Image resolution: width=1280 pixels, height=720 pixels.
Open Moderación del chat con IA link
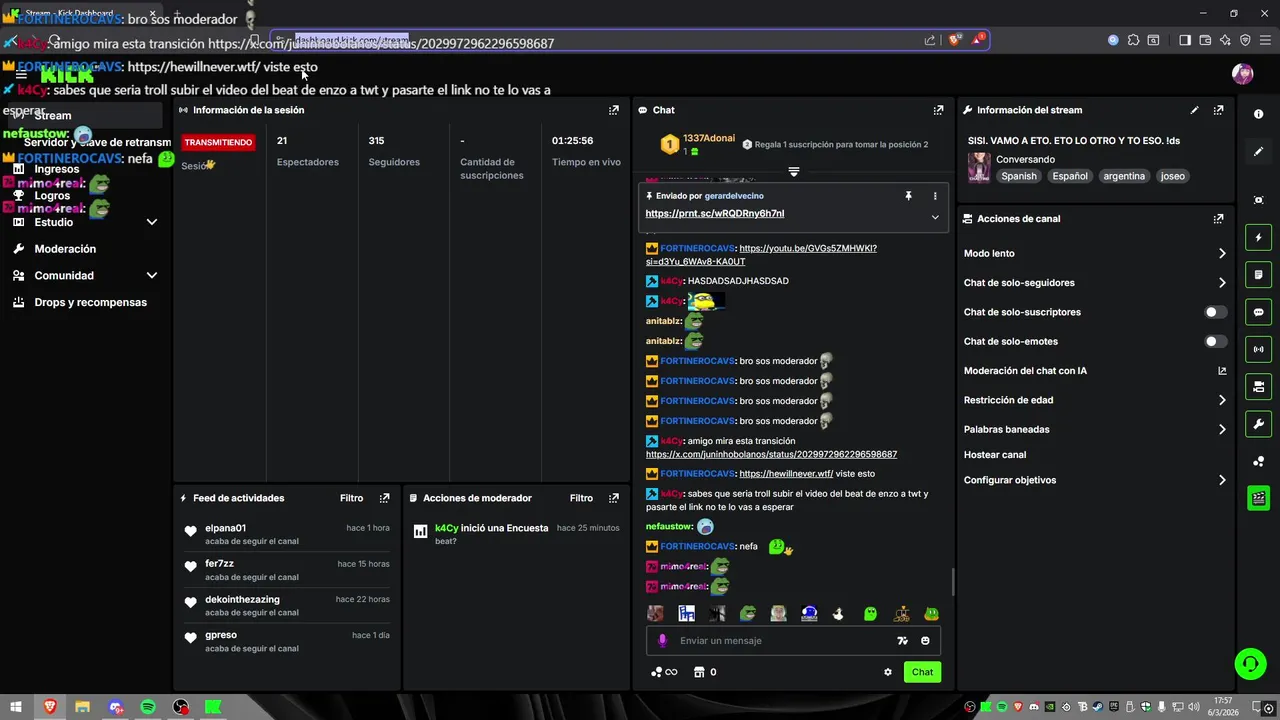(1095, 371)
